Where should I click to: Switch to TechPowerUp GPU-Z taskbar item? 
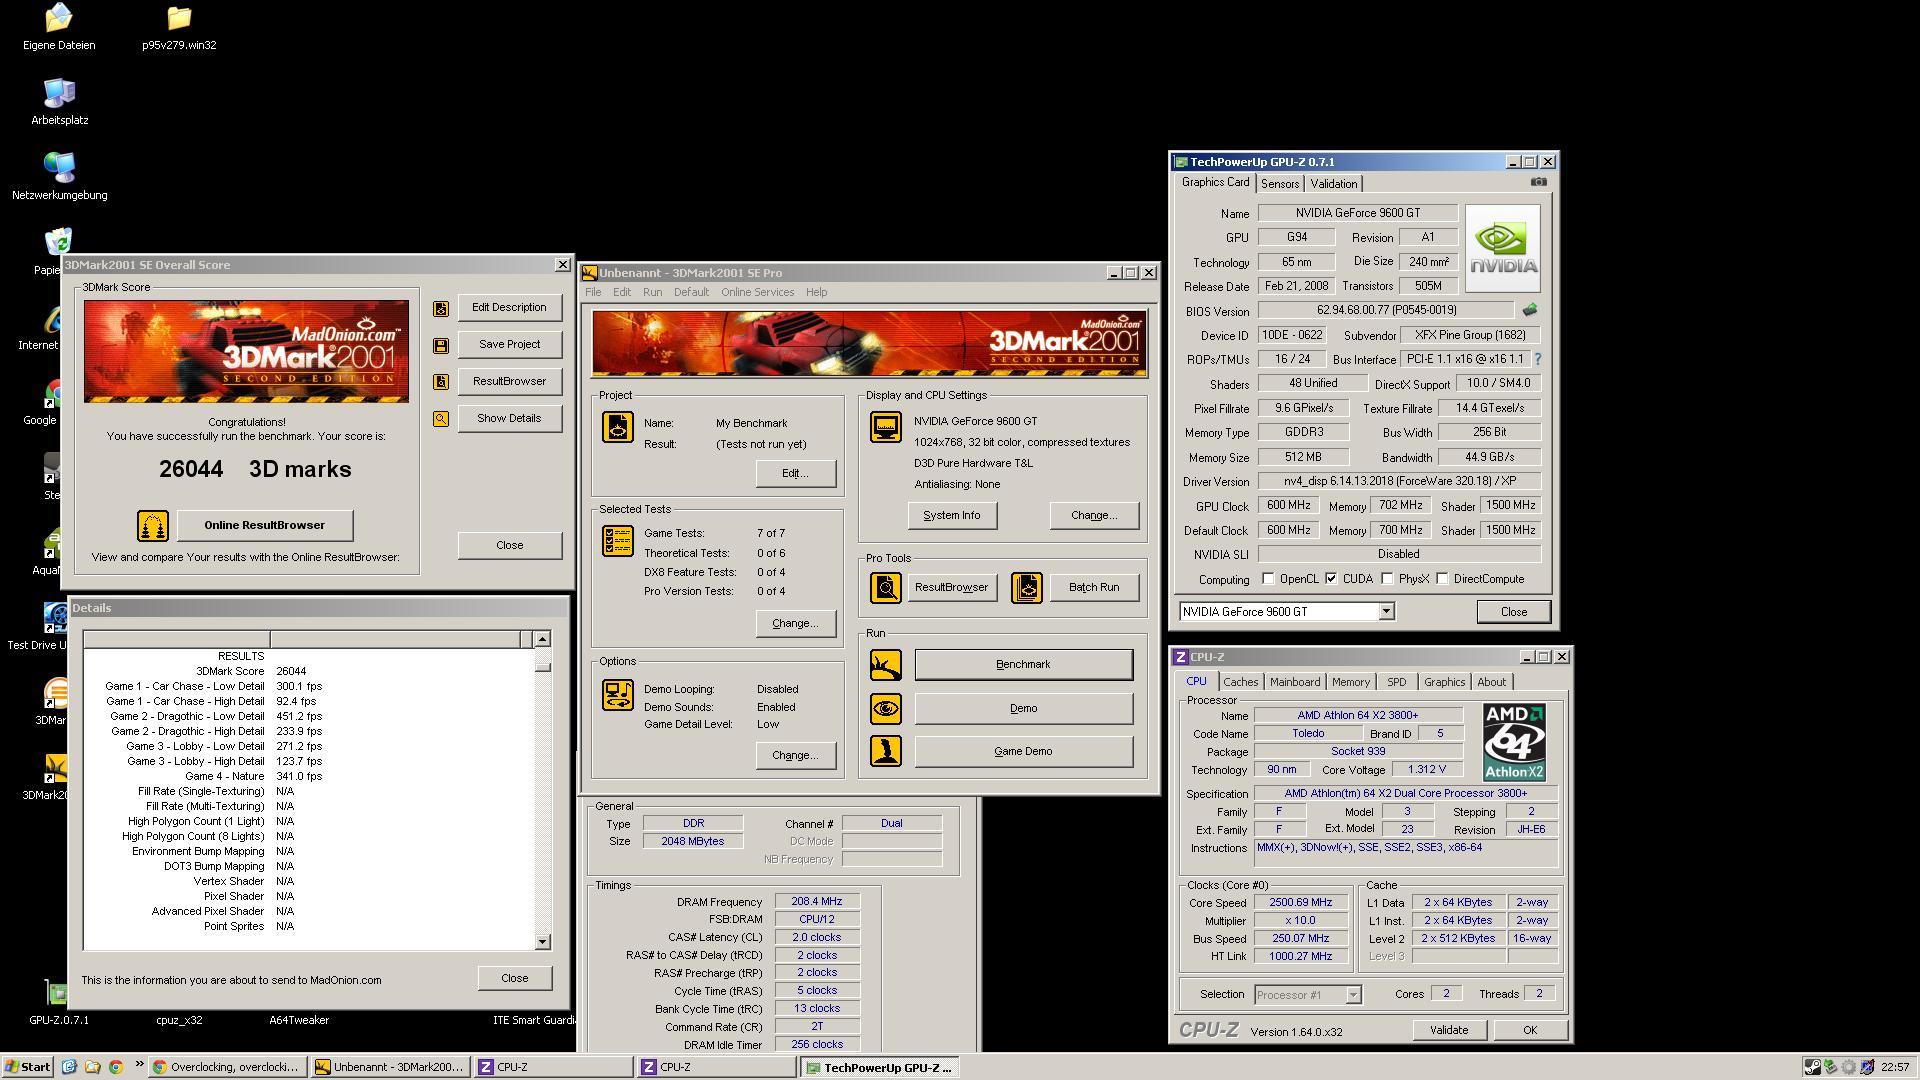click(x=878, y=1067)
